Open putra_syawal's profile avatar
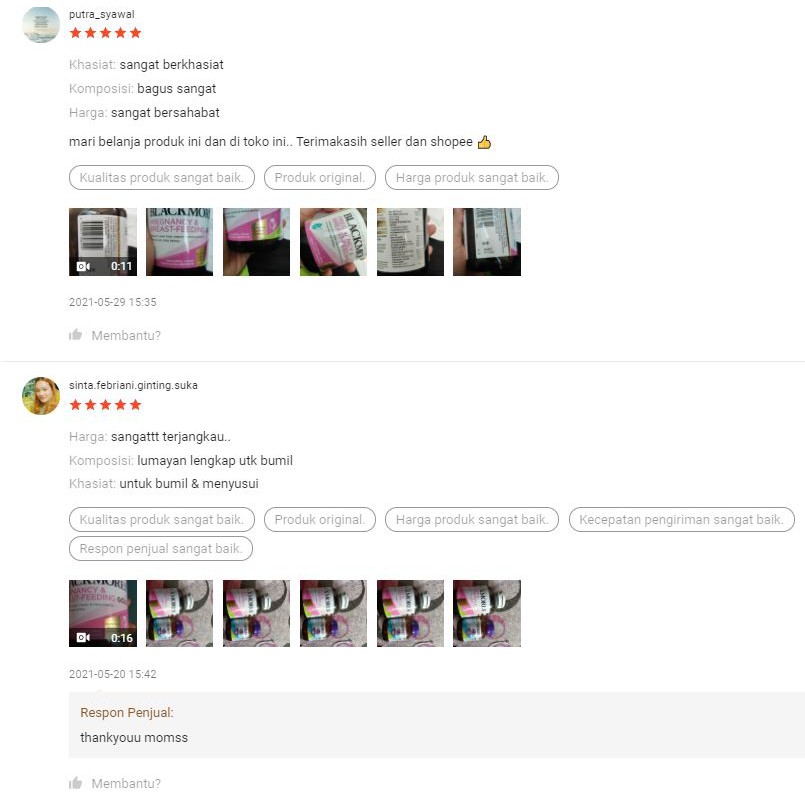The image size is (805, 805). (41, 24)
